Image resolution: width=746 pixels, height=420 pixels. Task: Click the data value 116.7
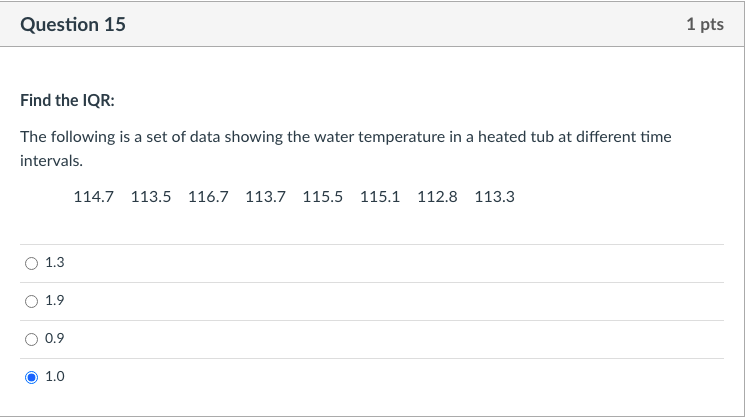[208, 197]
